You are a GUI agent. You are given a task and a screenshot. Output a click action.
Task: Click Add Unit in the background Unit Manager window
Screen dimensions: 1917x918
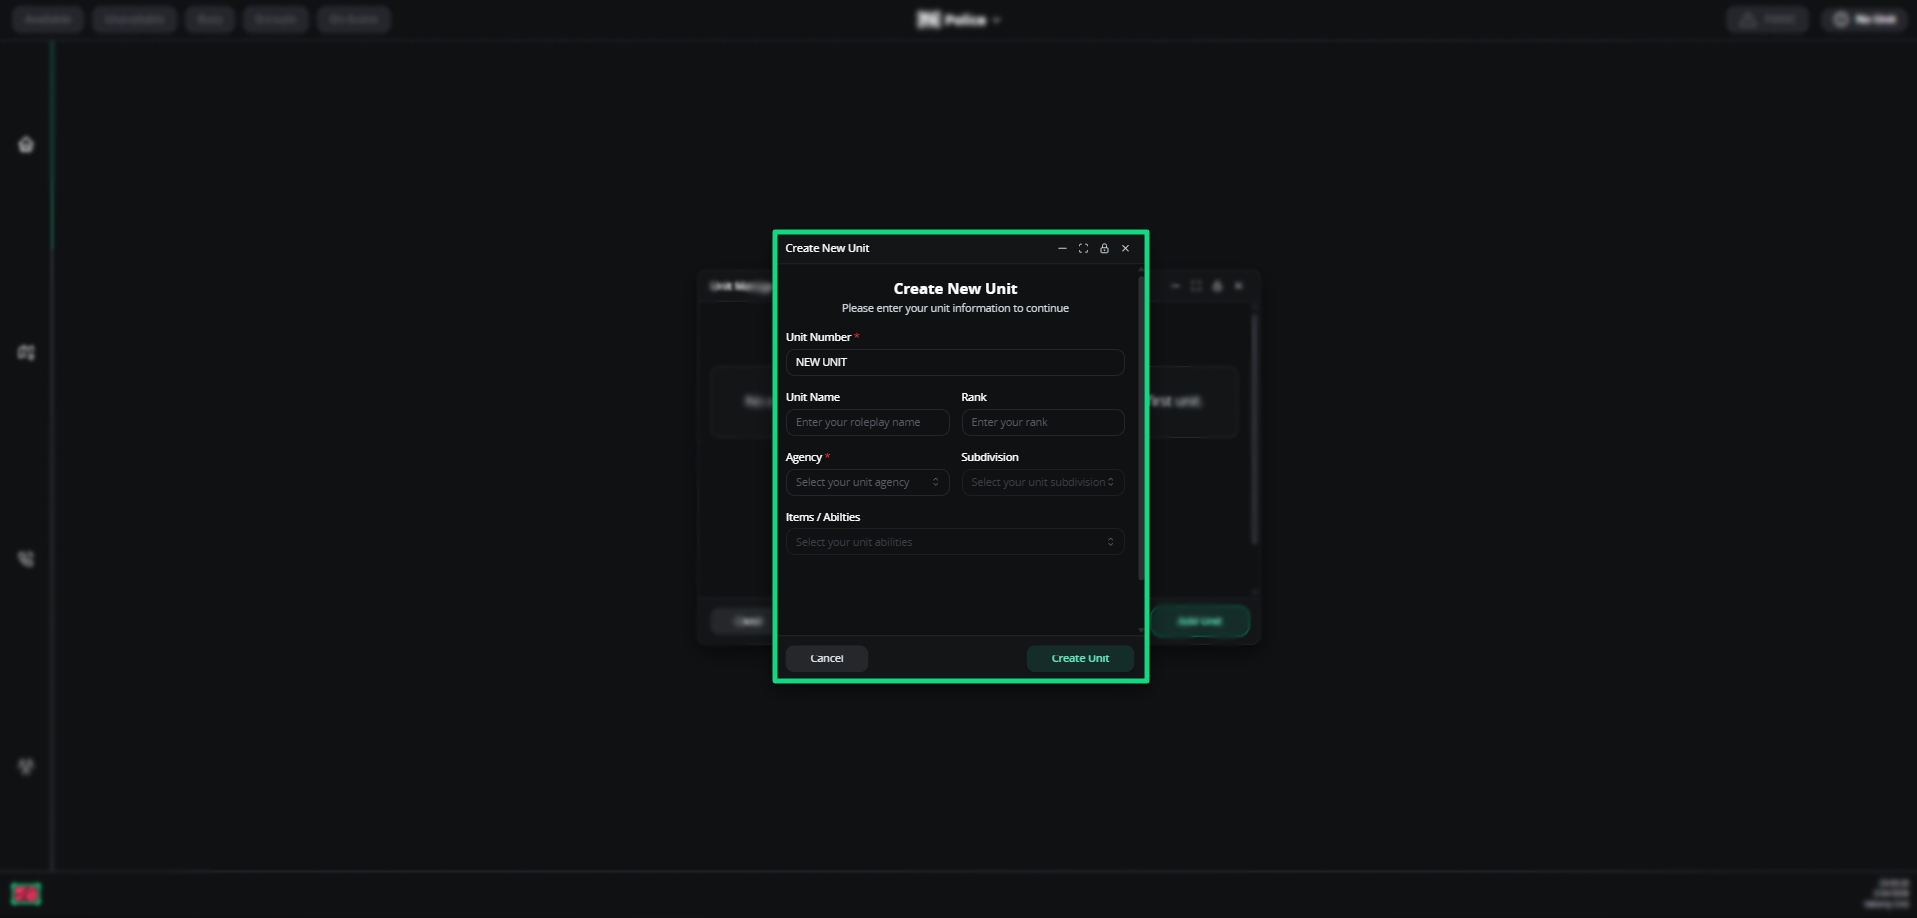[1200, 621]
